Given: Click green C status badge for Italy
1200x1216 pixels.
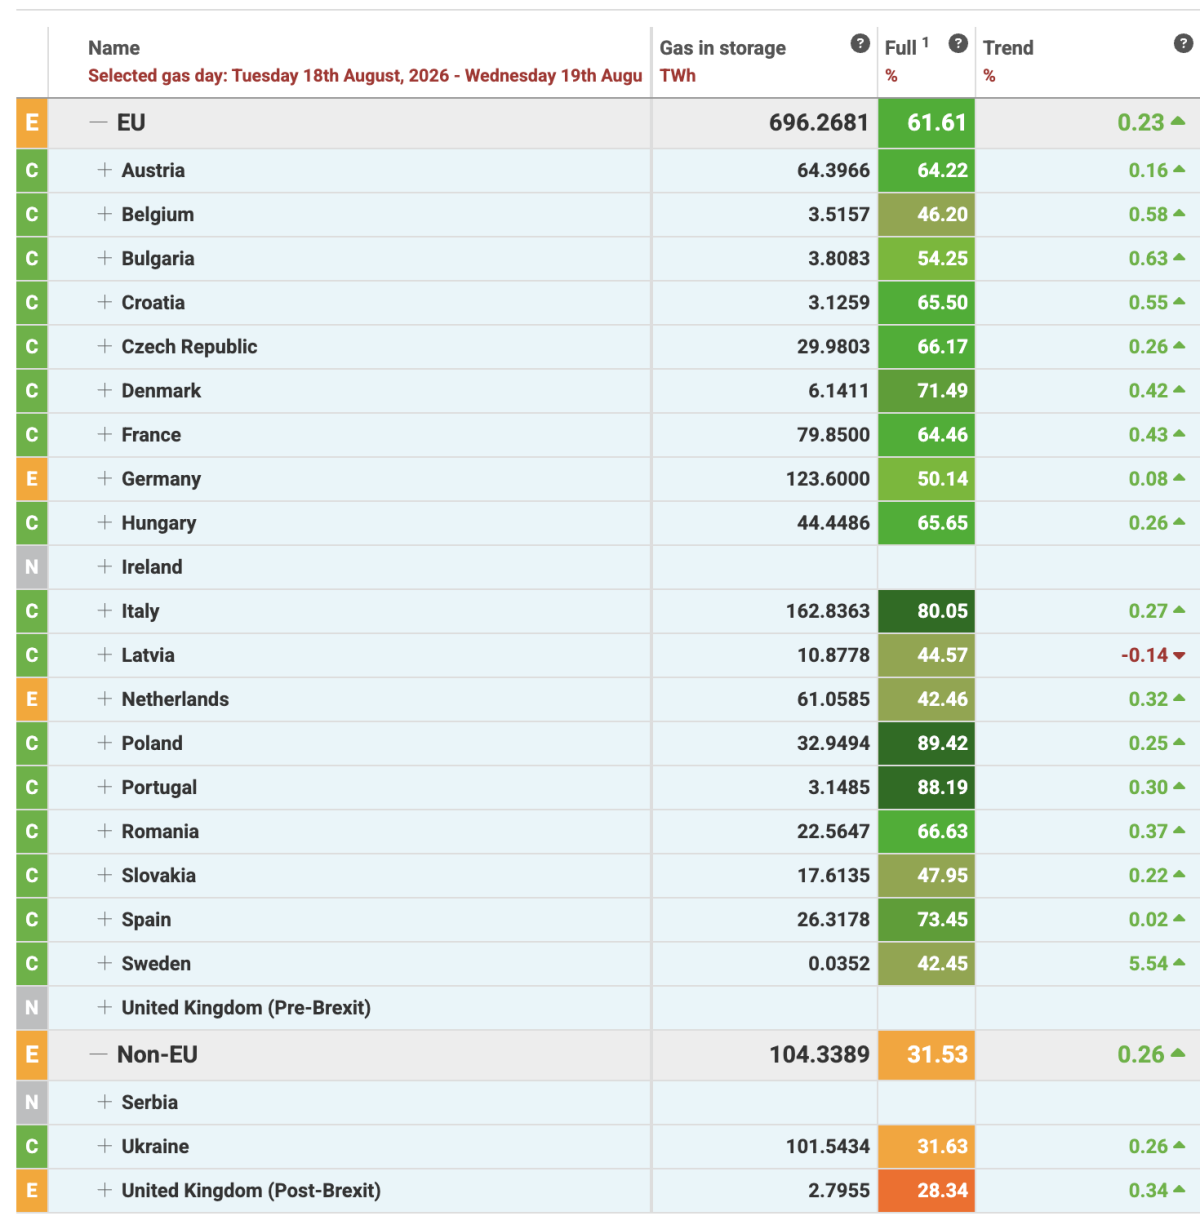Looking at the screenshot, I should pos(32,611).
